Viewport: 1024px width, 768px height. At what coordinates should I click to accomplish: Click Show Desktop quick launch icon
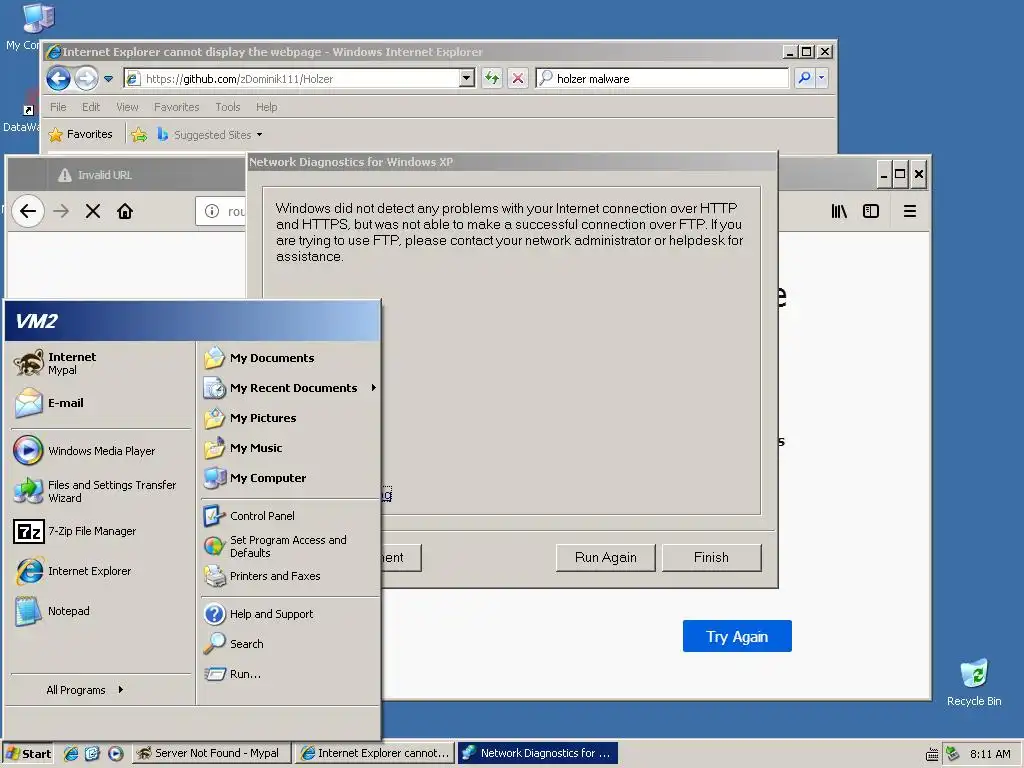click(x=92, y=754)
